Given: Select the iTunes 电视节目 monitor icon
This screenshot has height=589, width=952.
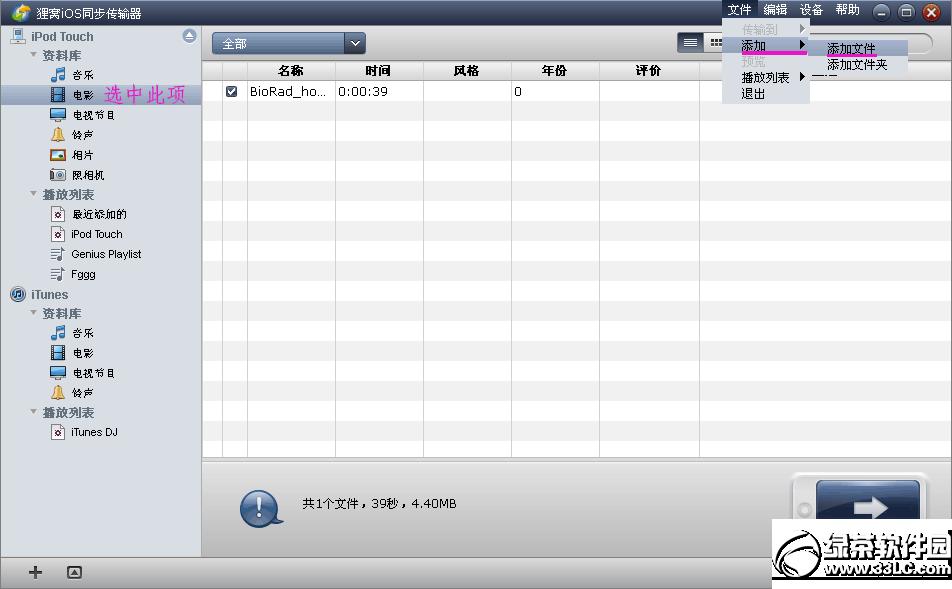Looking at the screenshot, I should click(x=58, y=372).
